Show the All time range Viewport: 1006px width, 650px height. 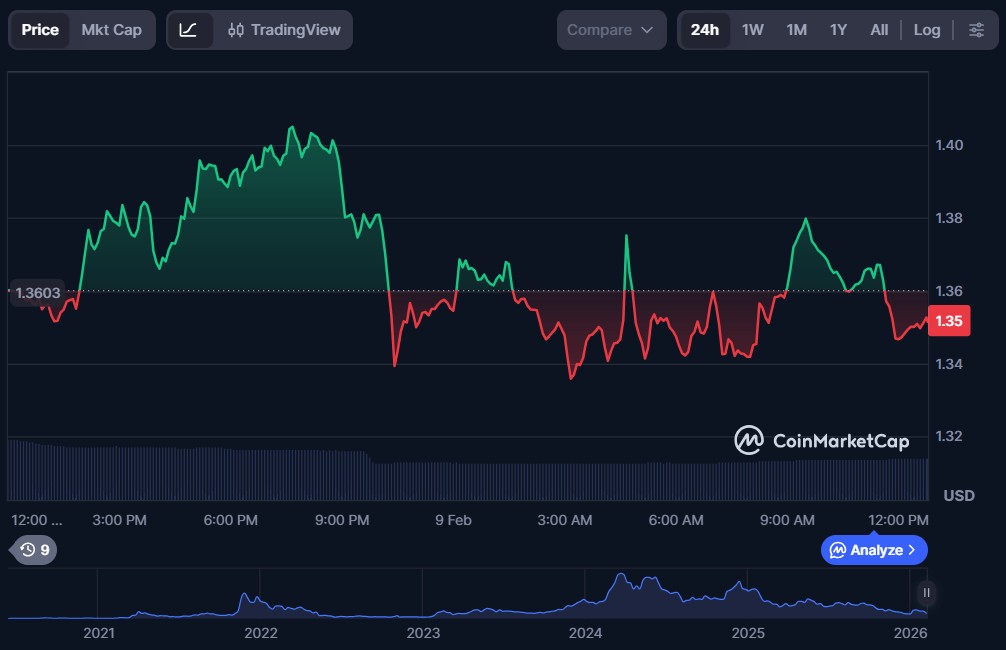[x=879, y=30]
